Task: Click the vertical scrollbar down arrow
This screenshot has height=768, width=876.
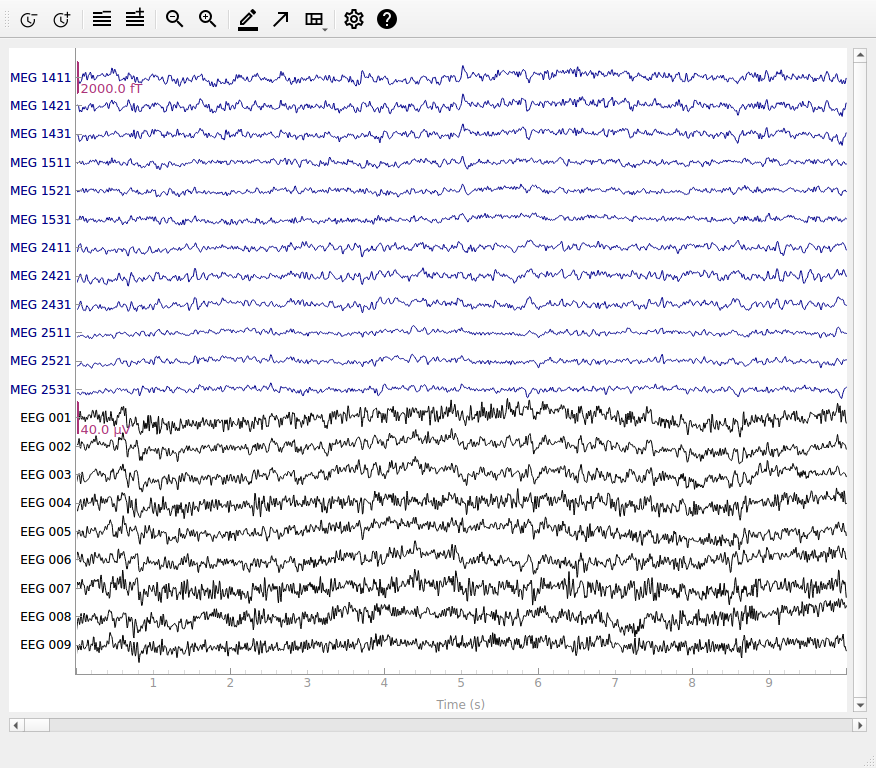Action: 860,705
